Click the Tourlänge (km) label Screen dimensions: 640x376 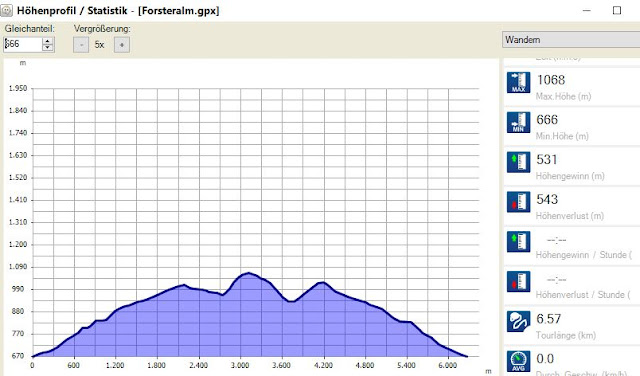(566, 336)
